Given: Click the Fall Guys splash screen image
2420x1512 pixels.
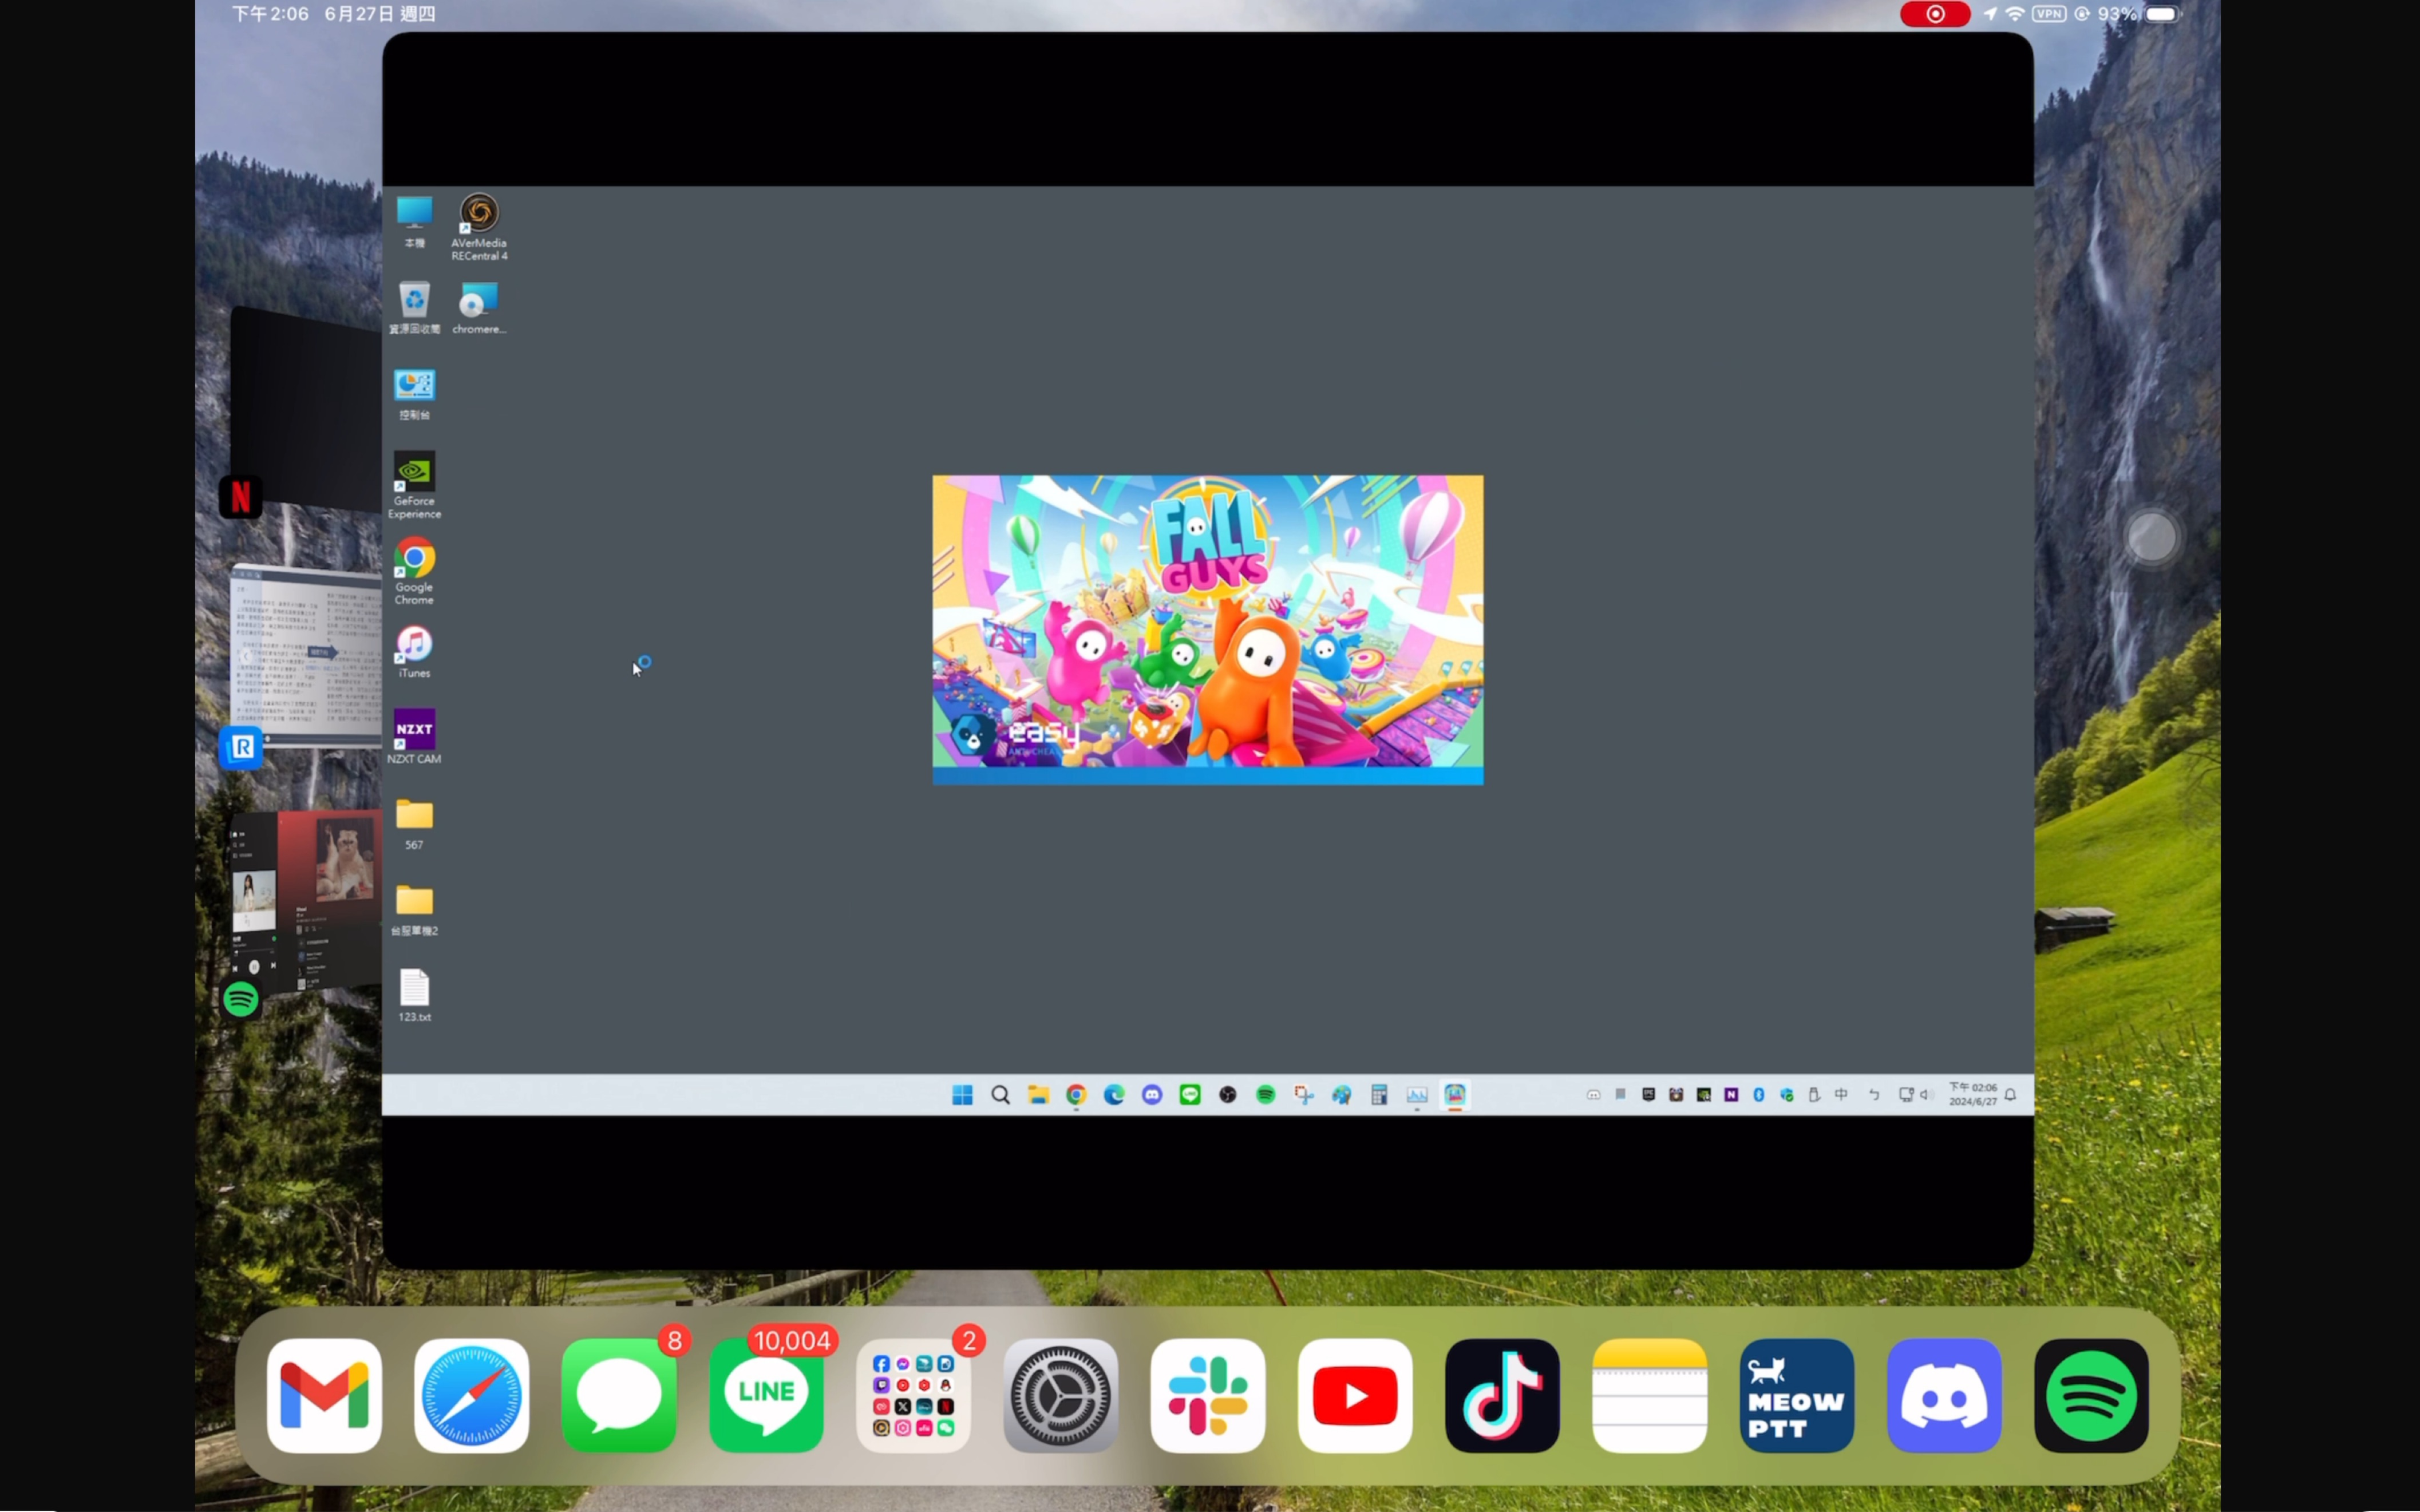Looking at the screenshot, I should (x=1208, y=630).
